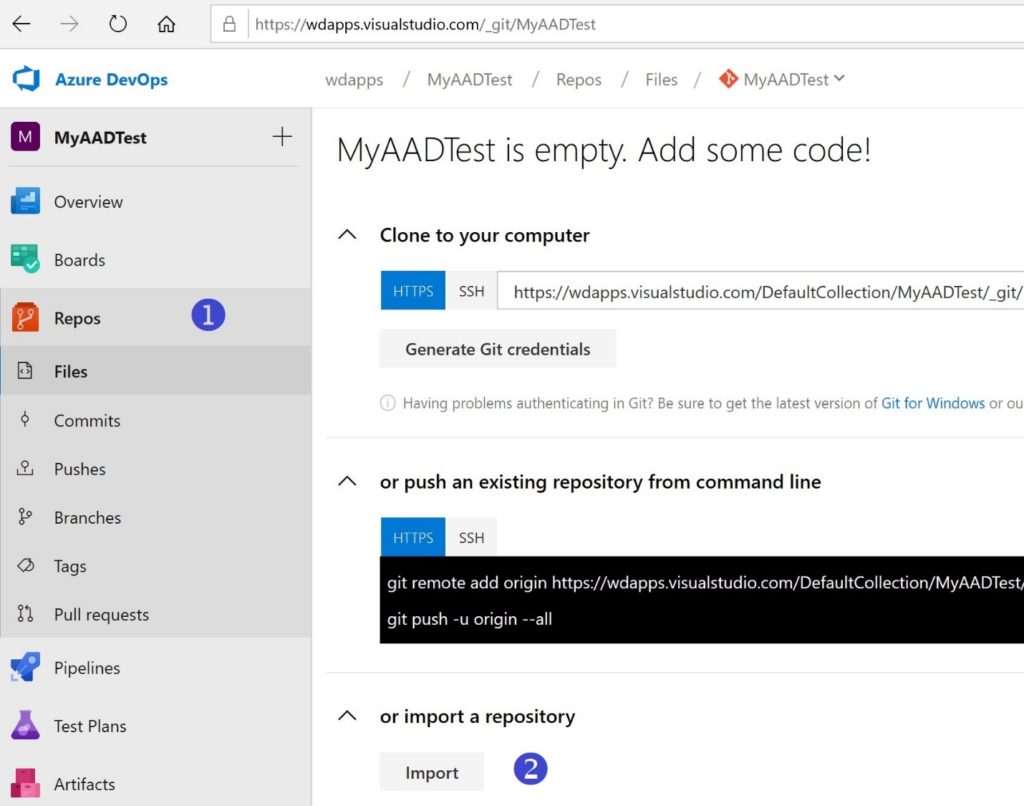The image size is (1024, 806).
Task: Open Boards from the sidebar
Action: point(77,259)
